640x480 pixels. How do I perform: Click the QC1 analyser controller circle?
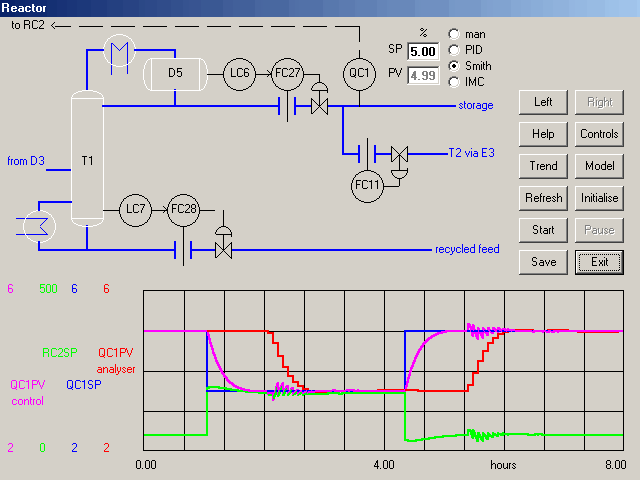(x=359, y=73)
